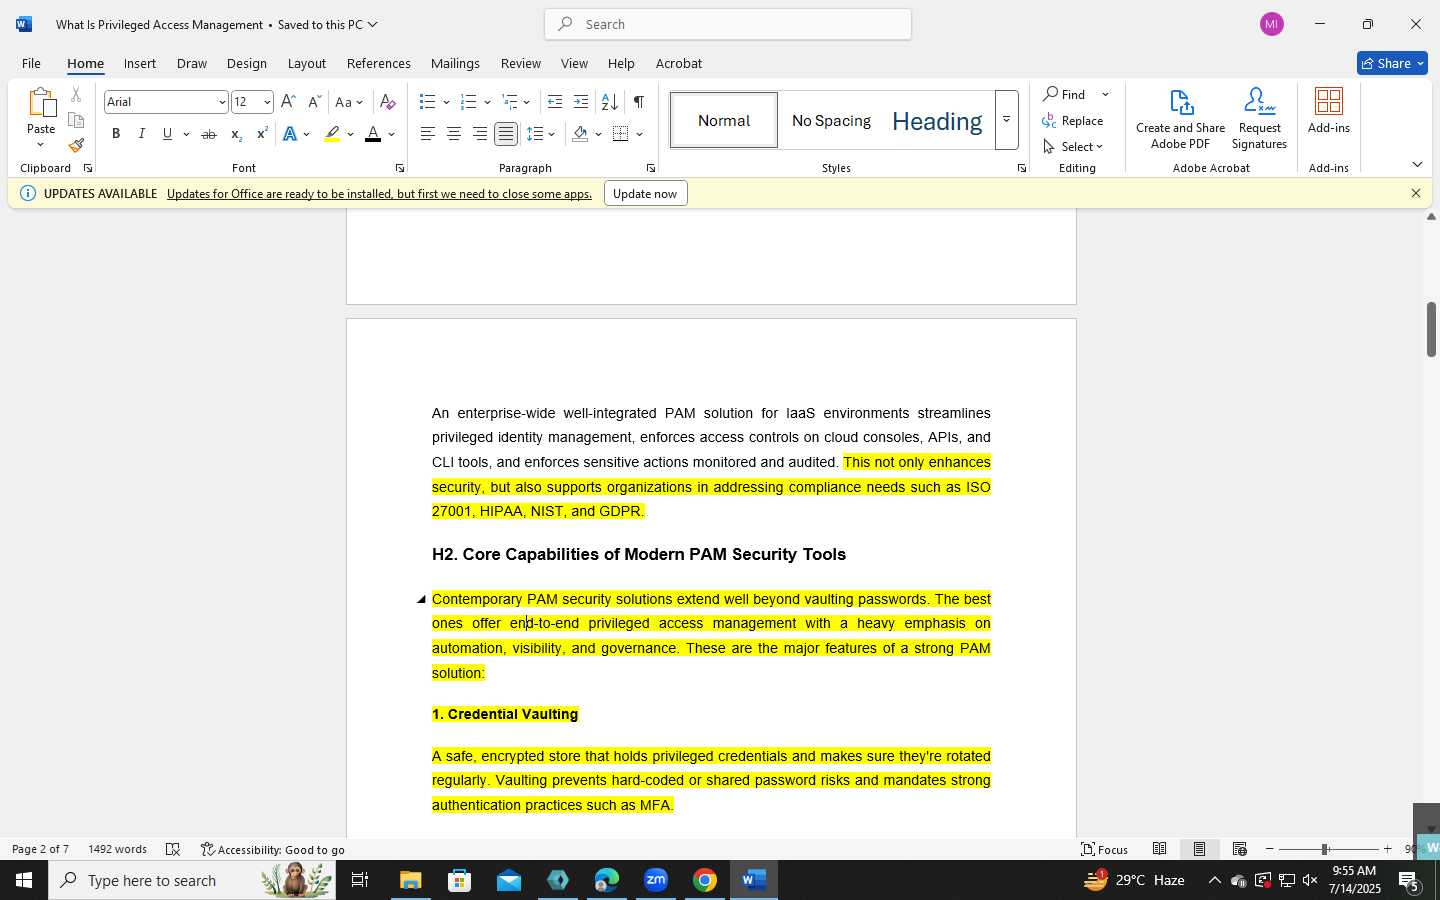This screenshot has height=900, width=1440.
Task: Decrease paragraph indent
Action: tap(555, 102)
